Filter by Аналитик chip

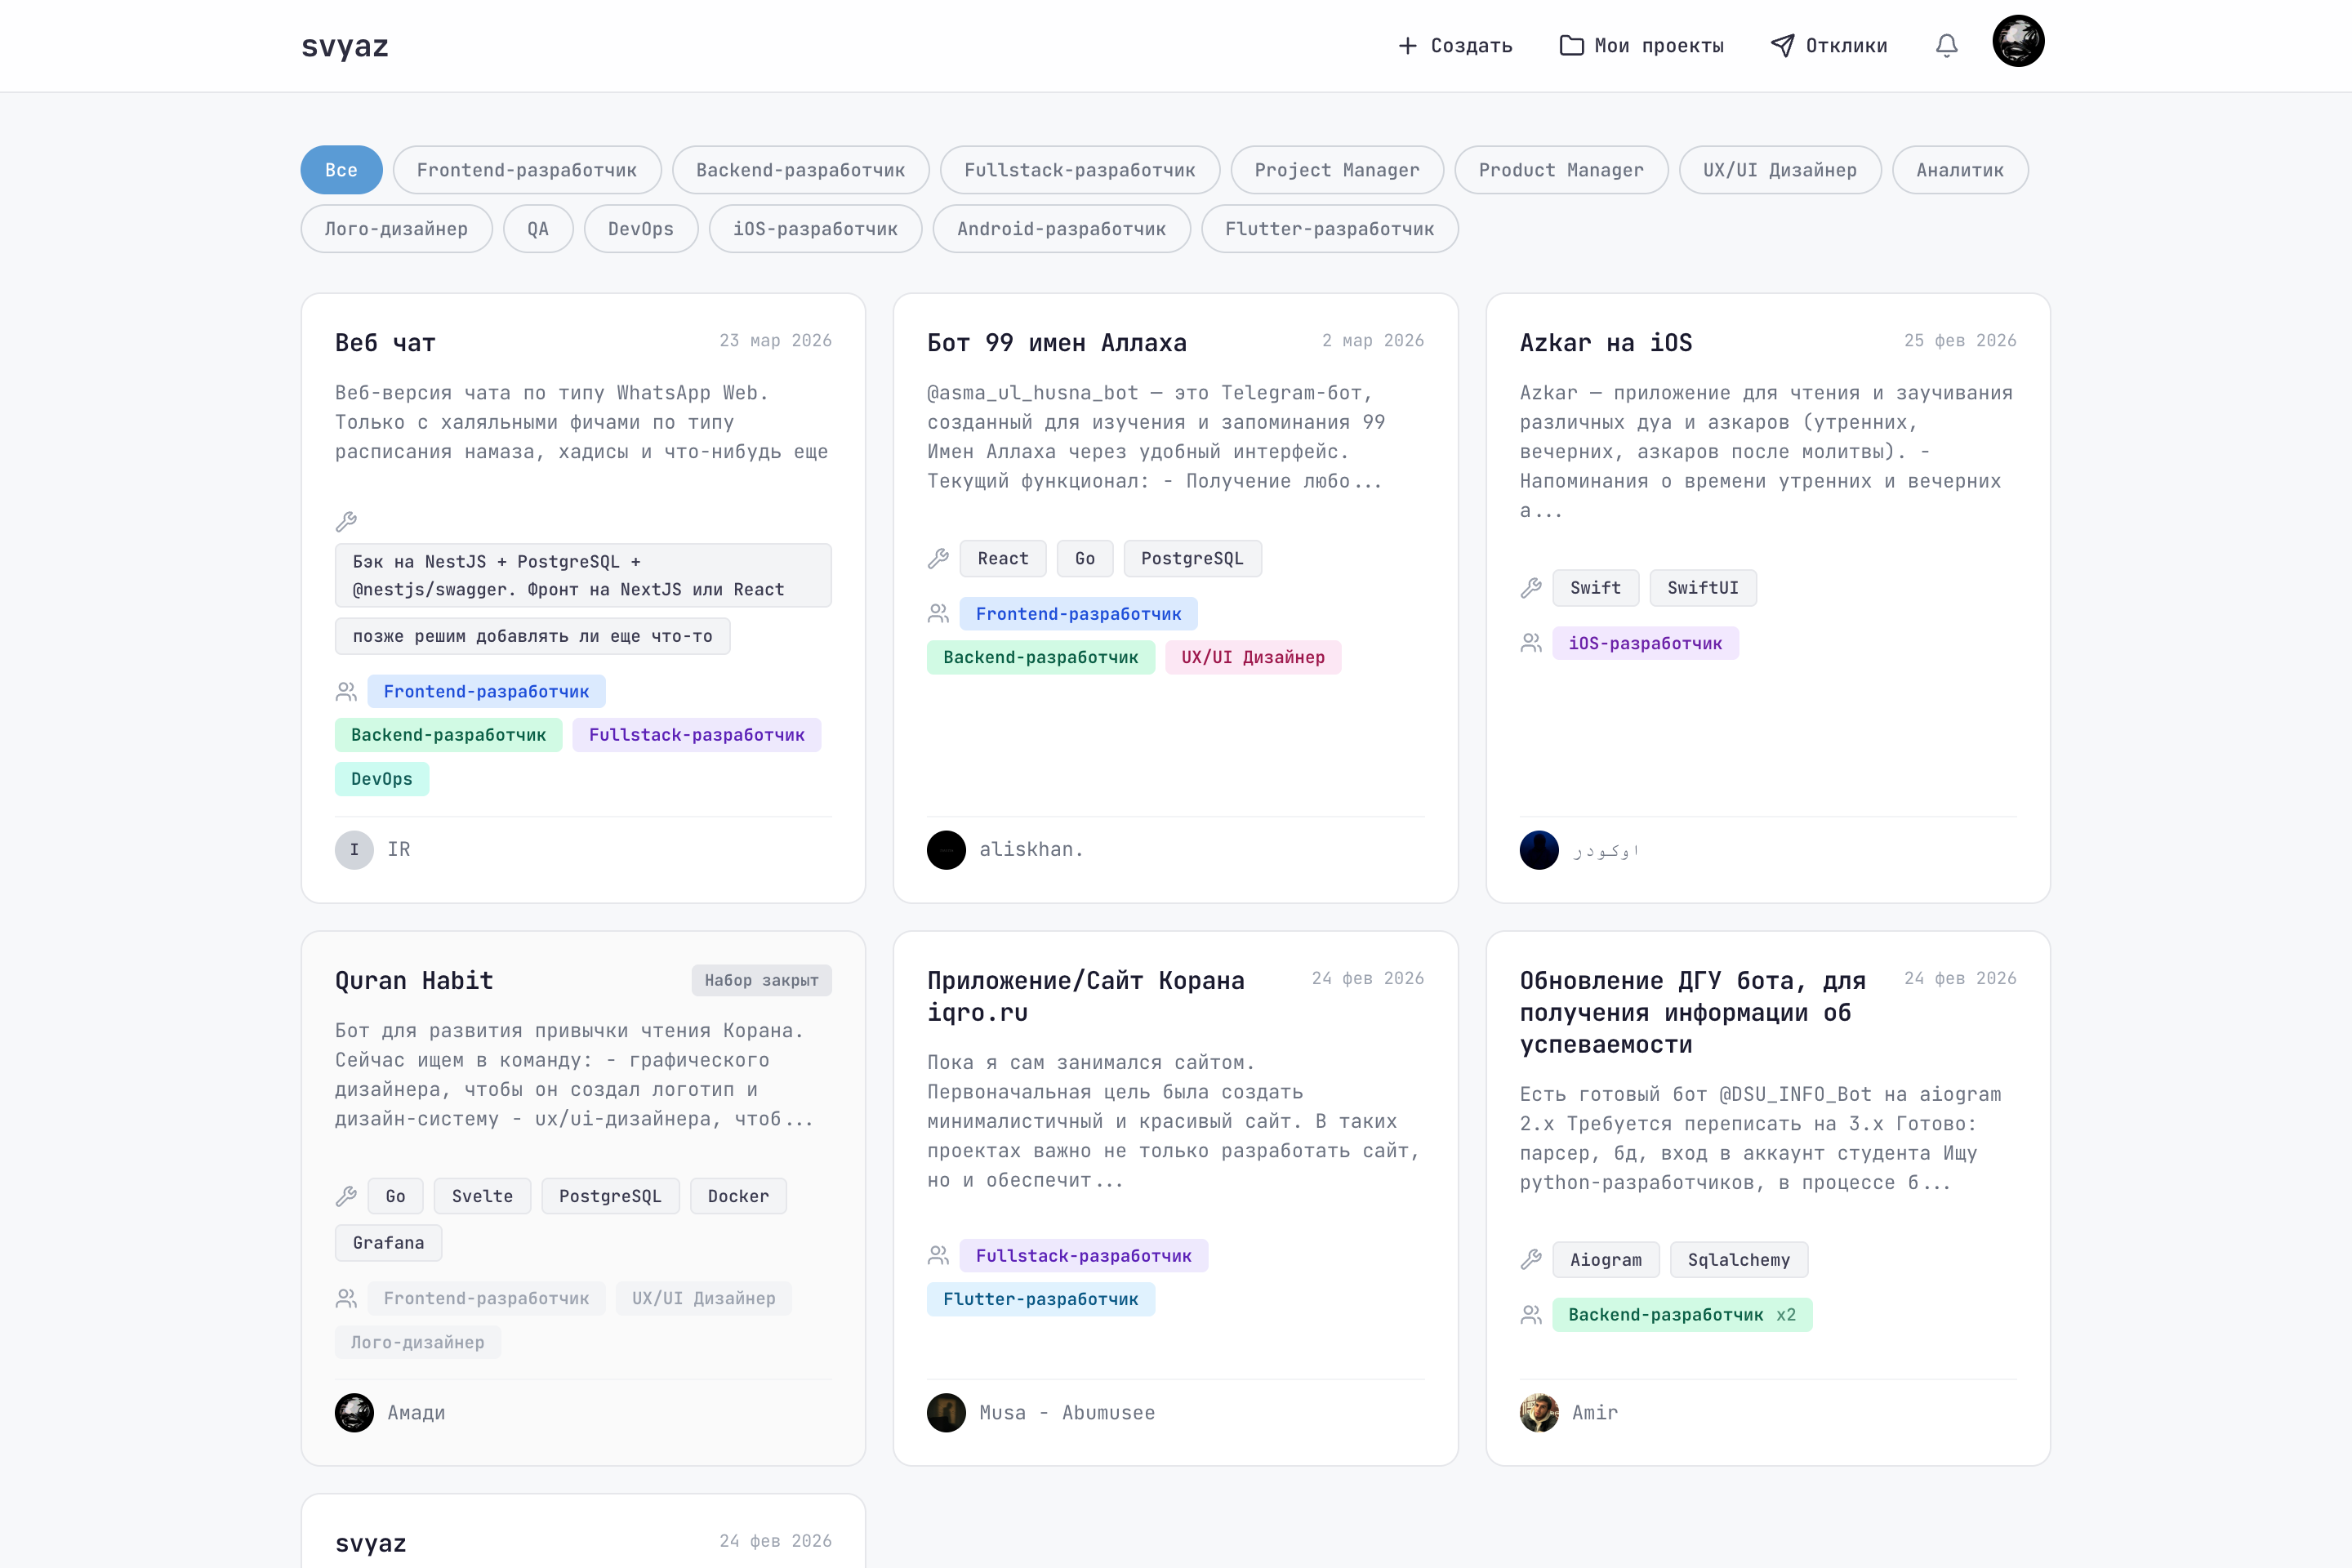1960,170
